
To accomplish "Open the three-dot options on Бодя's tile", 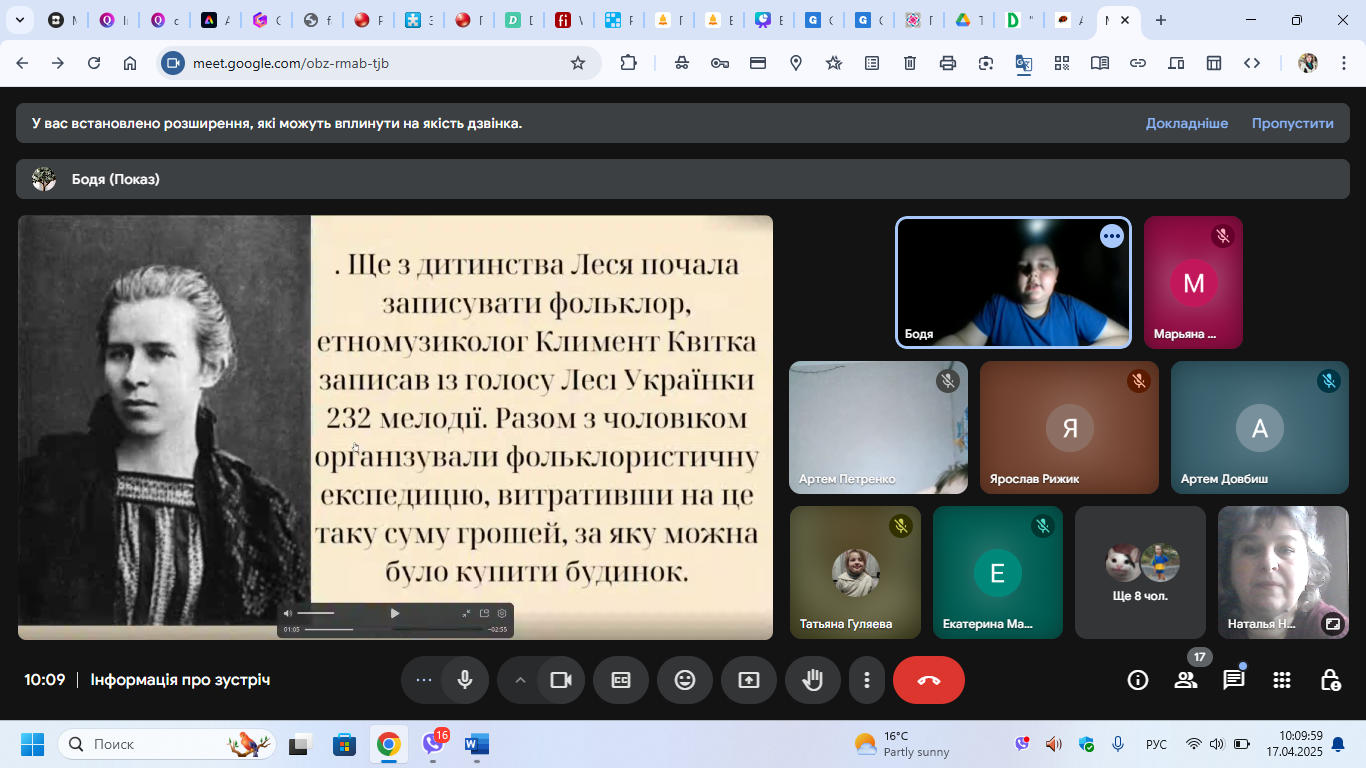I will click(1112, 236).
